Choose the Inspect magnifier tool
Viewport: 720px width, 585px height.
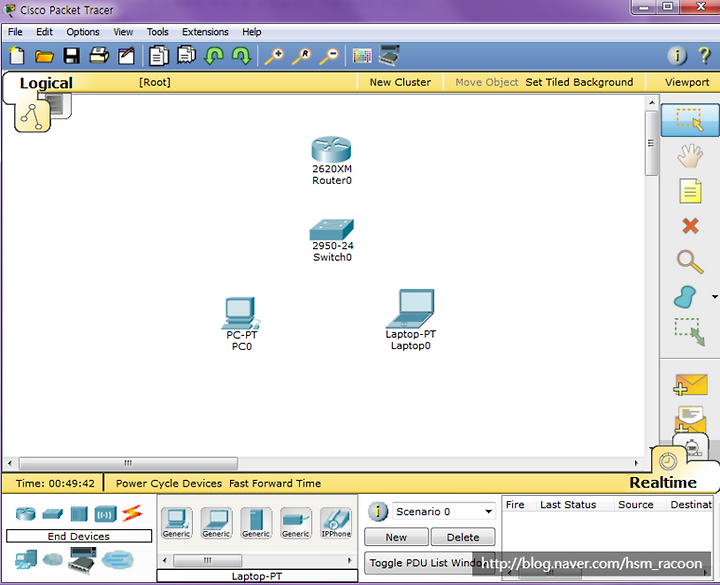(690, 262)
